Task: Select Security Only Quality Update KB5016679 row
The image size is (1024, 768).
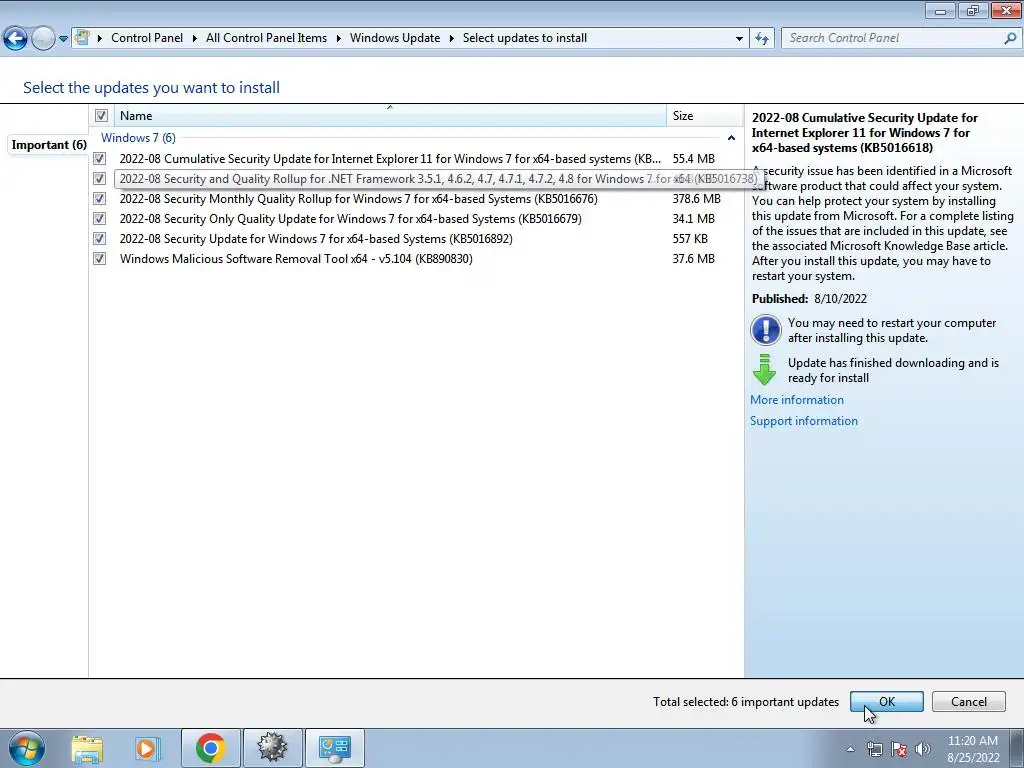Action: (416, 219)
